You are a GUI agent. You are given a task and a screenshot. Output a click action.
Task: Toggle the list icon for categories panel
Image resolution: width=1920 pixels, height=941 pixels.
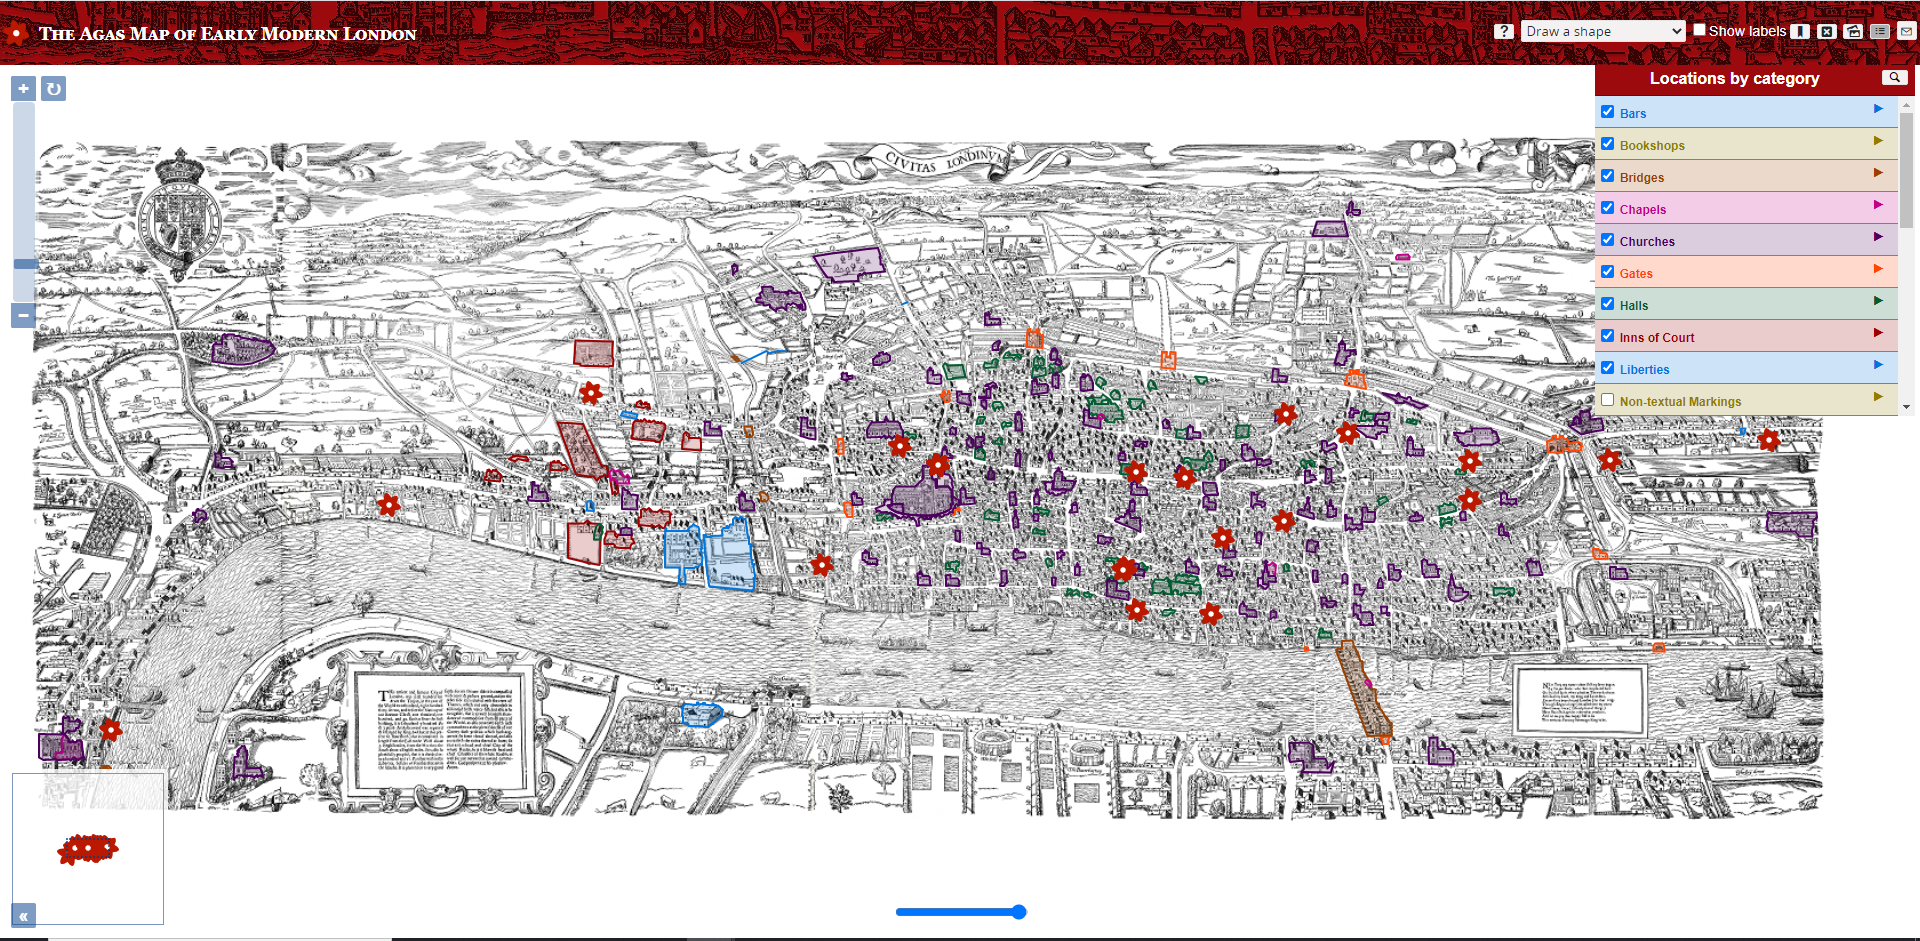1880,31
